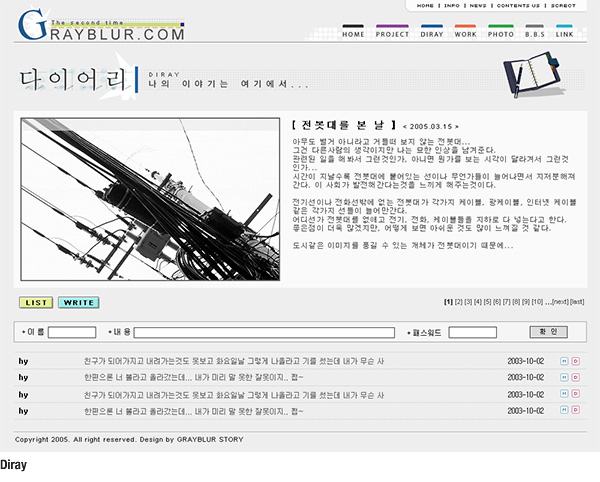The height and width of the screenshot is (482, 600).
Task: Open the B.B.S menu item
Action: [x=535, y=32]
